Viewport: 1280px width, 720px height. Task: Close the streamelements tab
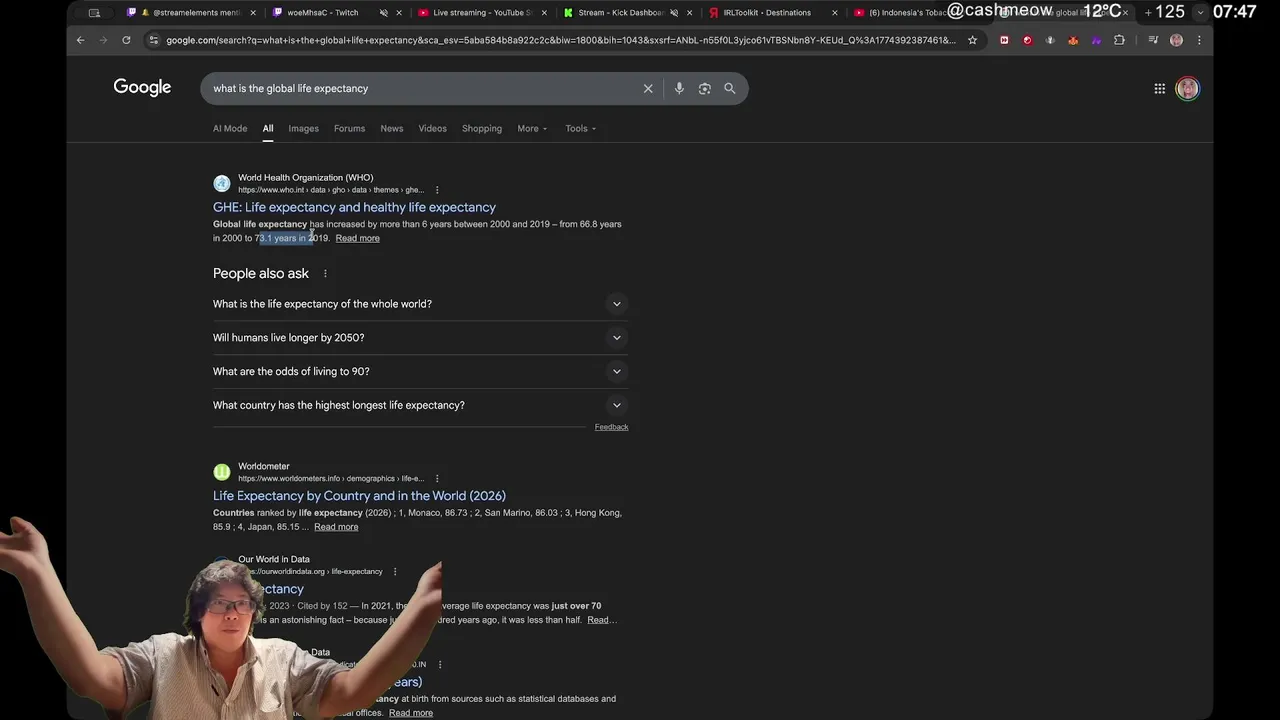click(253, 13)
